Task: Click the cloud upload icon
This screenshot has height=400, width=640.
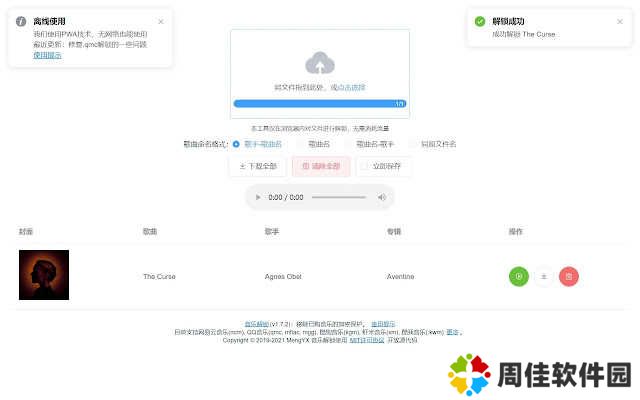Action: [x=320, y=65]
